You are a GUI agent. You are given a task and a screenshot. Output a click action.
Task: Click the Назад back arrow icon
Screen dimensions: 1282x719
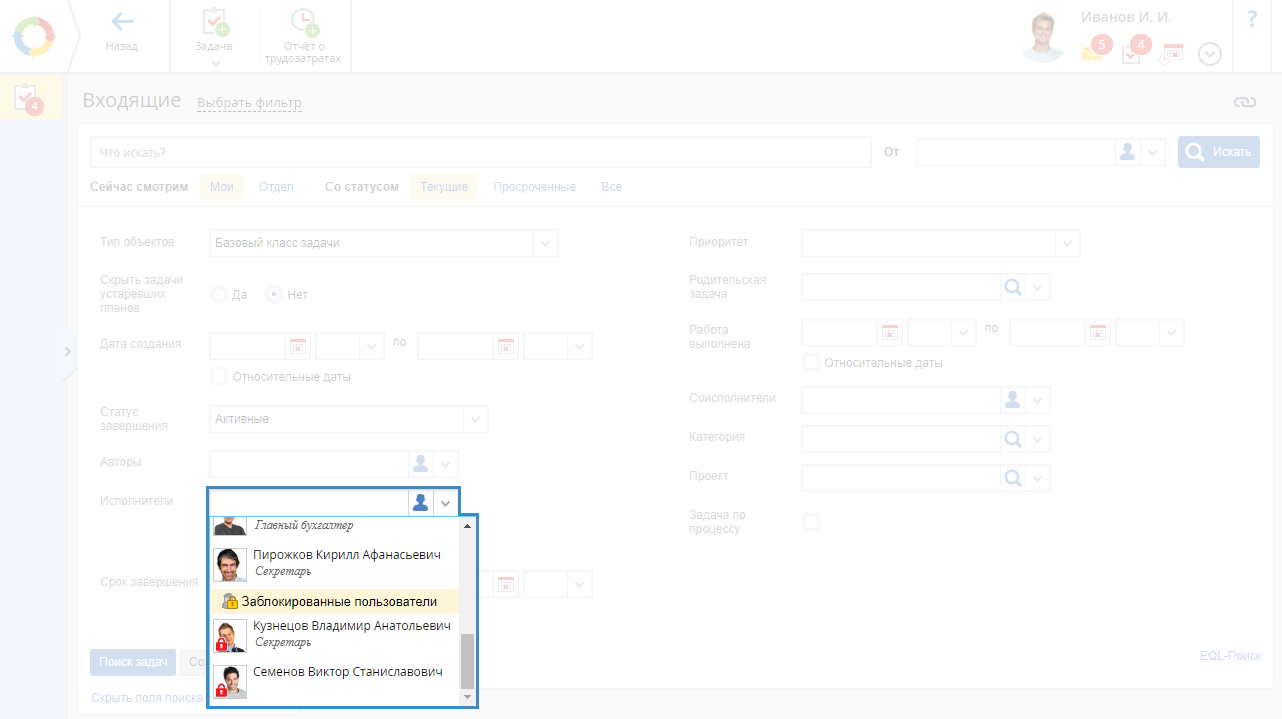pos(122,22)
